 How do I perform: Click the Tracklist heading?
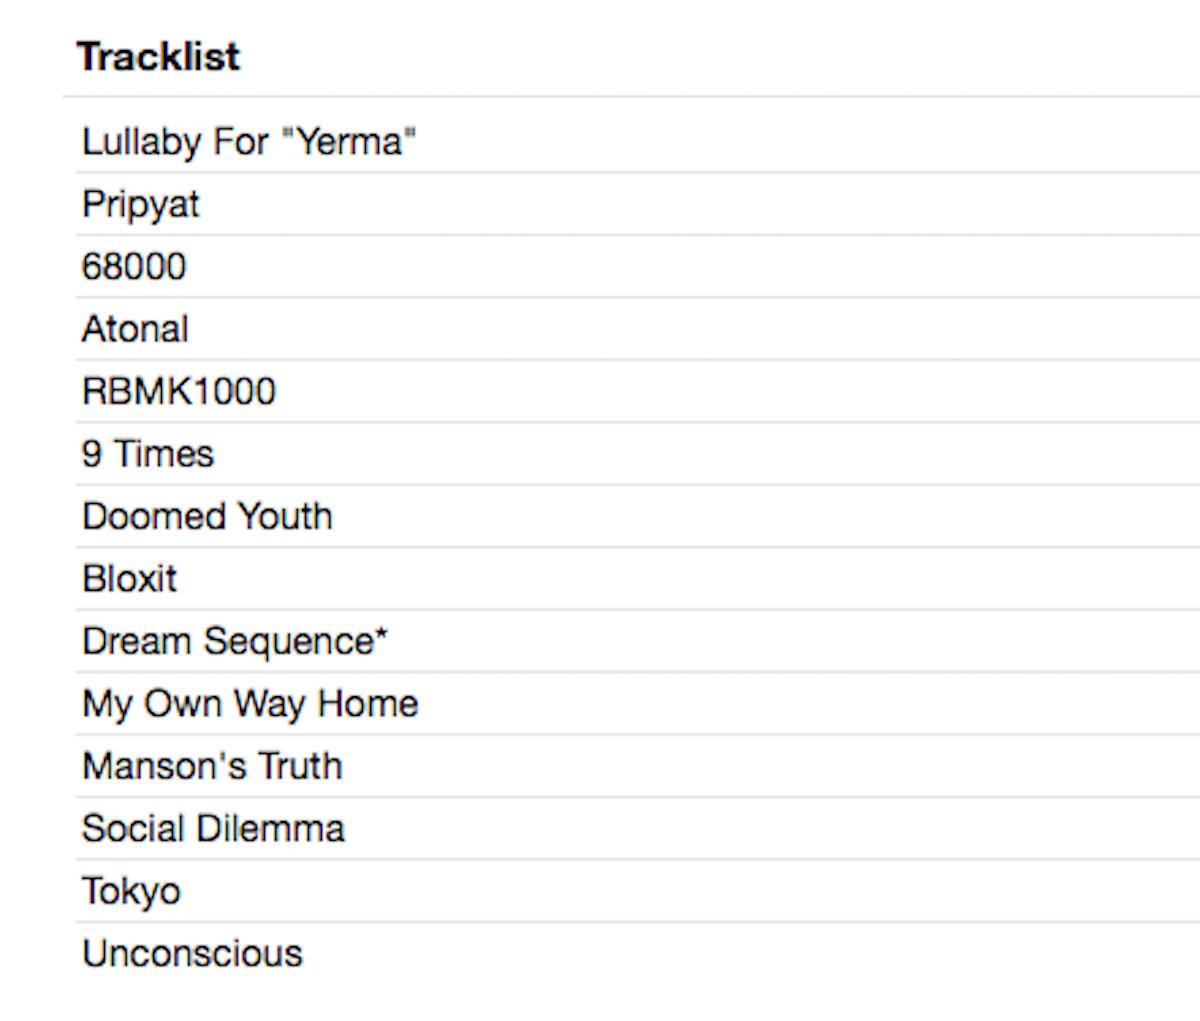[x=159, y=57]
